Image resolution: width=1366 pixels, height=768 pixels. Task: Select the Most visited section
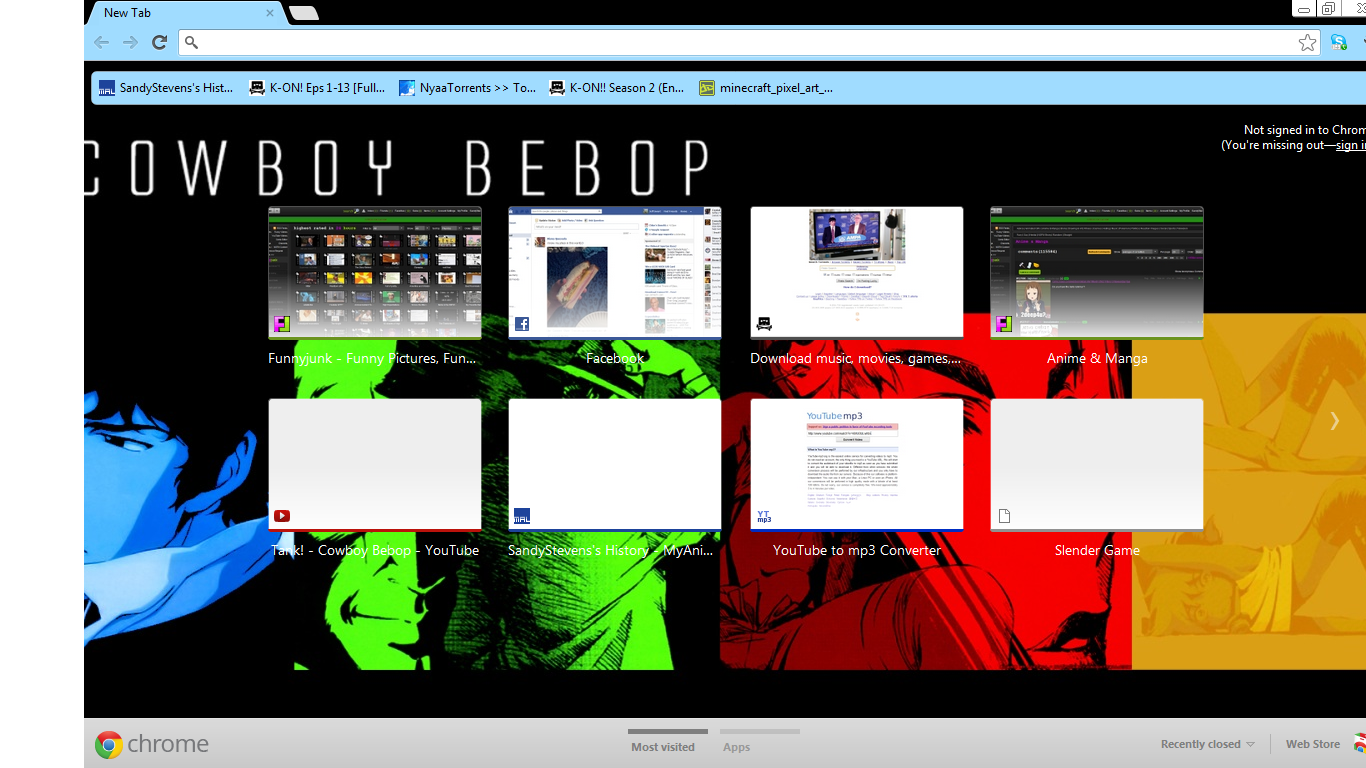662,746
